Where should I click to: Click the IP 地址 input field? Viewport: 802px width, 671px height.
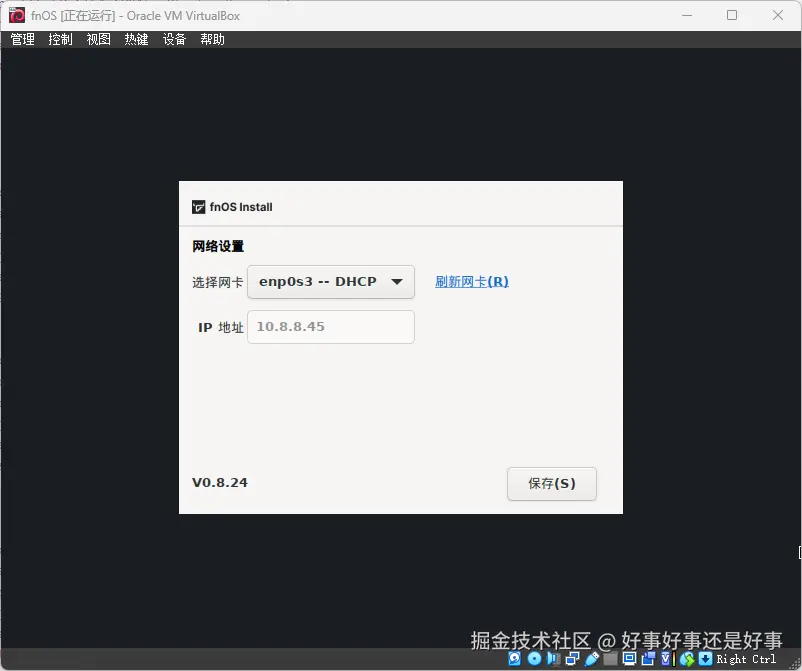331,327
